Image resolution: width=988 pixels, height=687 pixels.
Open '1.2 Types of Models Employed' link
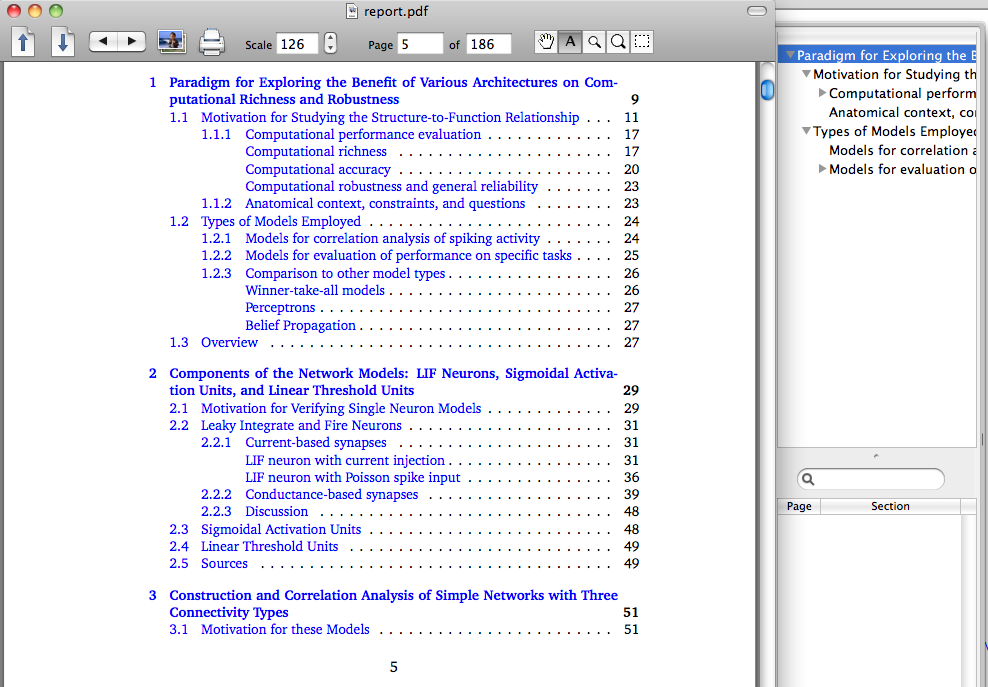(281, 221)
